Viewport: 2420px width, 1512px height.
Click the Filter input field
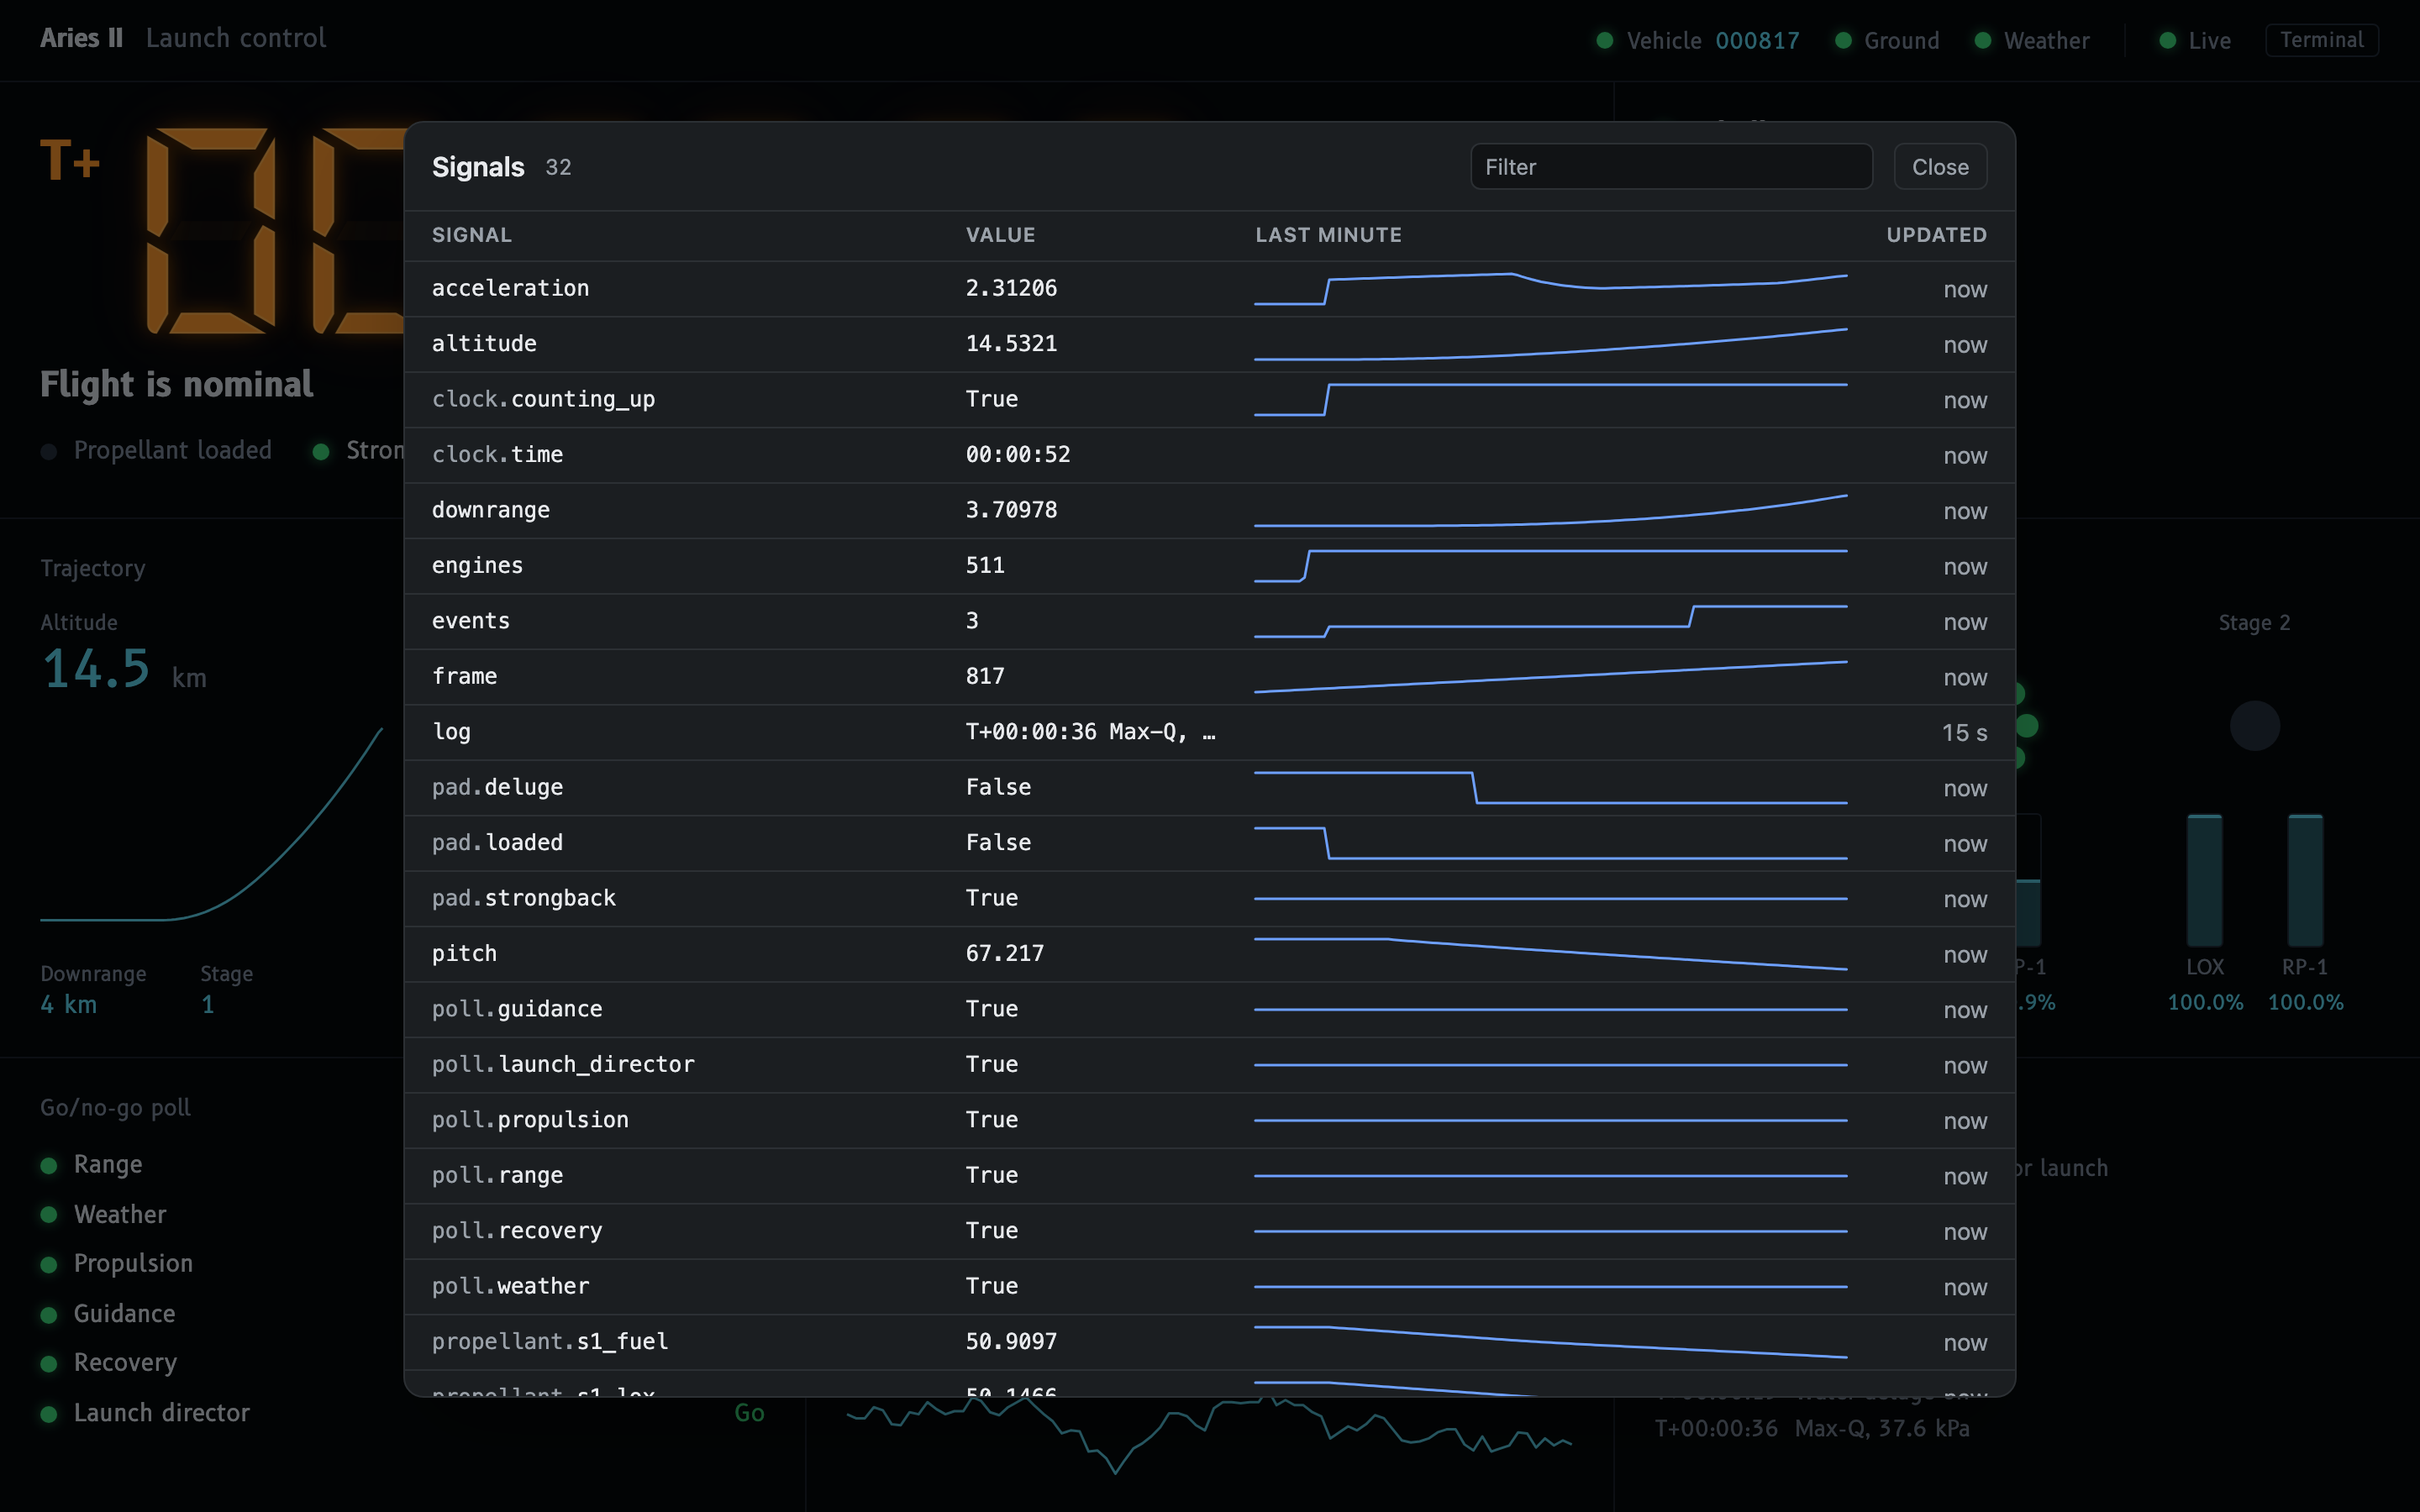[1671, 166]
